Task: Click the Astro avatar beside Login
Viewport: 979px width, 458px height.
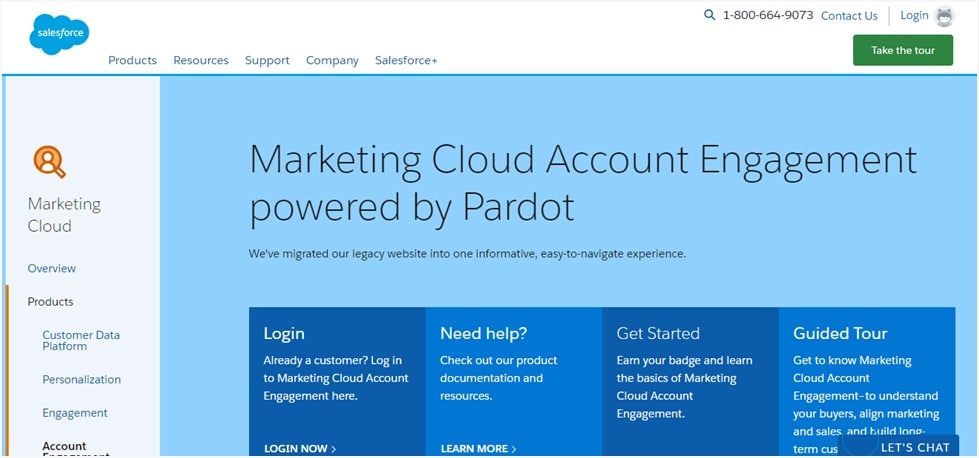Action: pyautogui.click(x=945, y=16)
